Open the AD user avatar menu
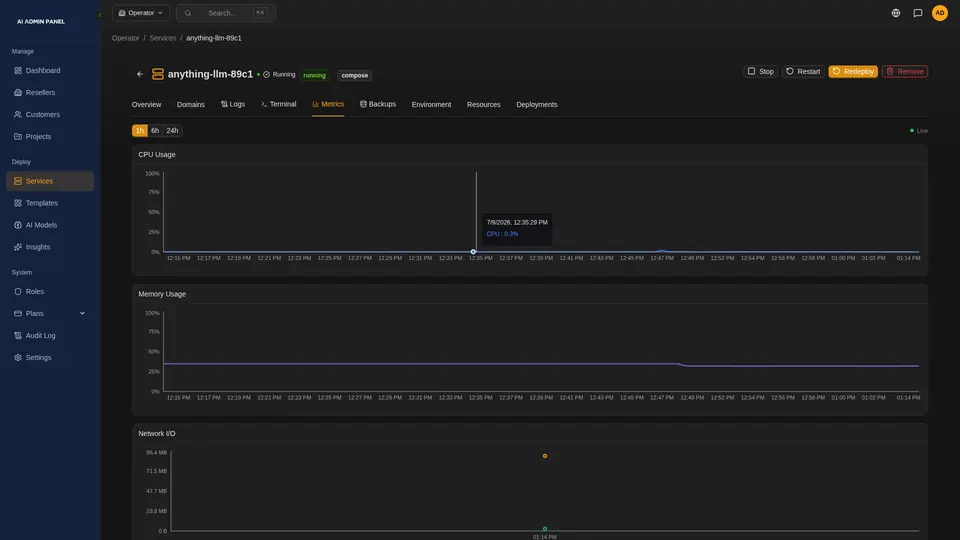The image size is (960, 540). [940, 13]
